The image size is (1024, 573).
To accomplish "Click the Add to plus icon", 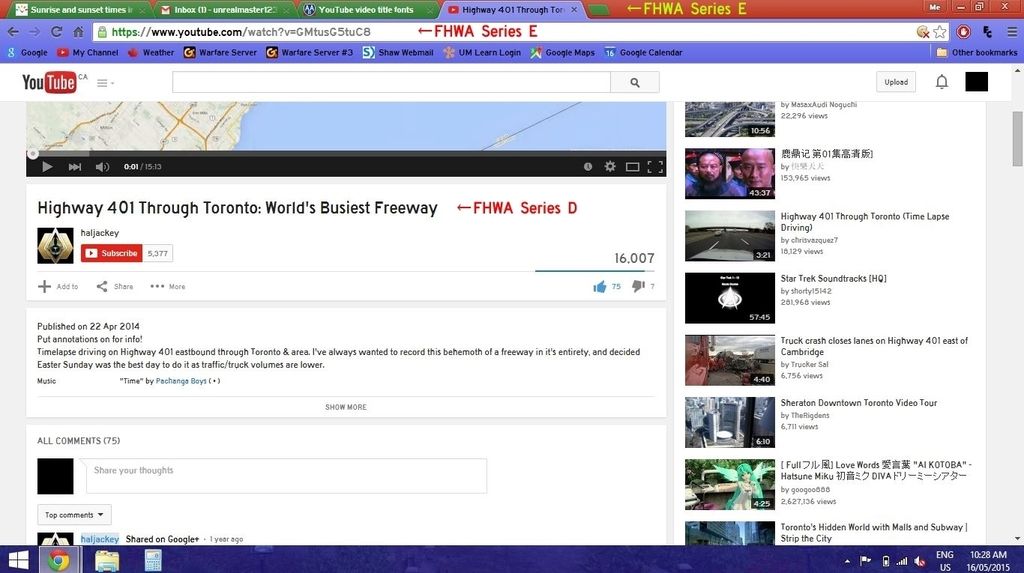I will tap(44, 286).
